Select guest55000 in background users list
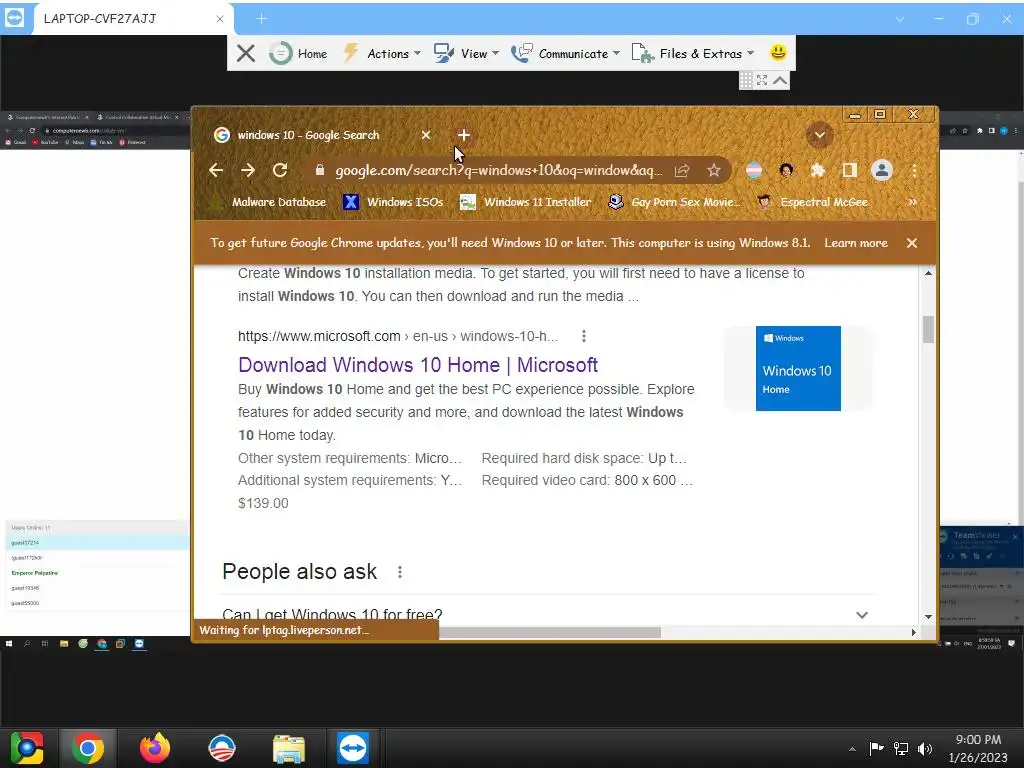The width and height of the screenshot is (1024, 768). point(25,603)
